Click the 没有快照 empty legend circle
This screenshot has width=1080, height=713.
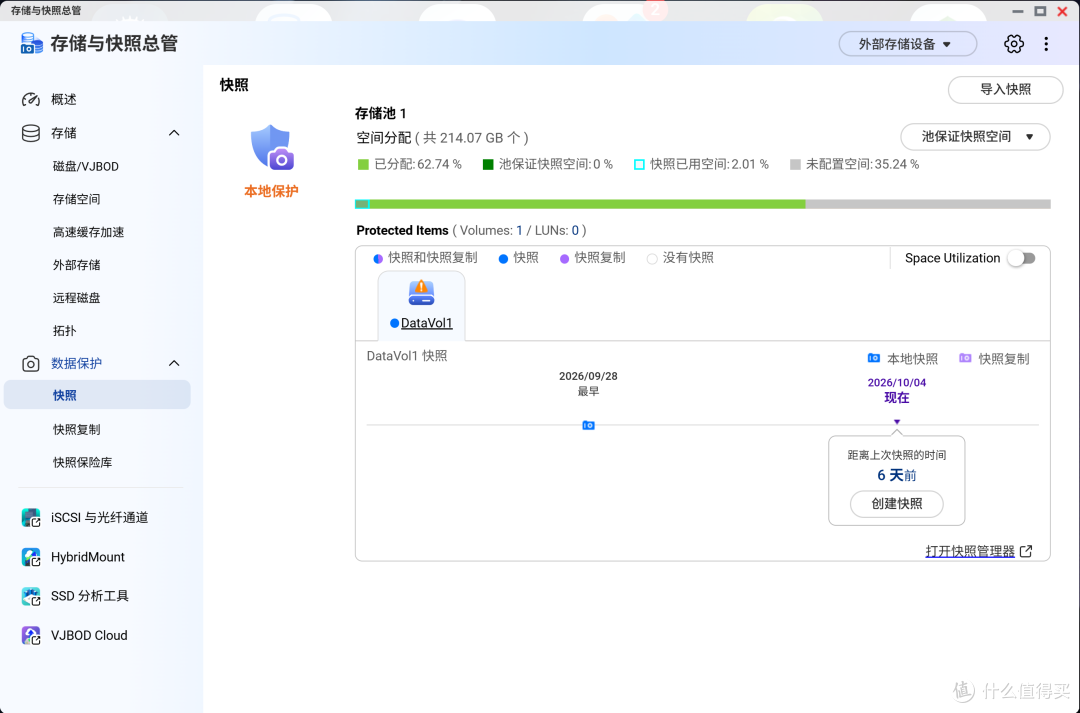(x=652, y=258)
